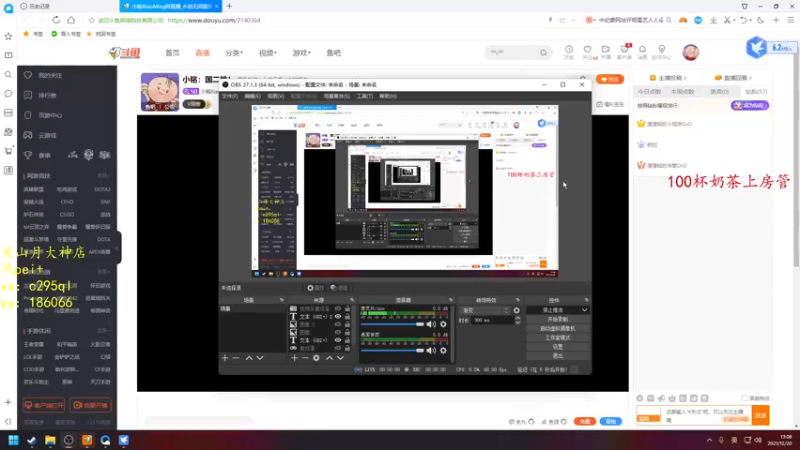Expand 分类 dropdown in Douyu navigation

pyautogui.click(x=234, y=53)
